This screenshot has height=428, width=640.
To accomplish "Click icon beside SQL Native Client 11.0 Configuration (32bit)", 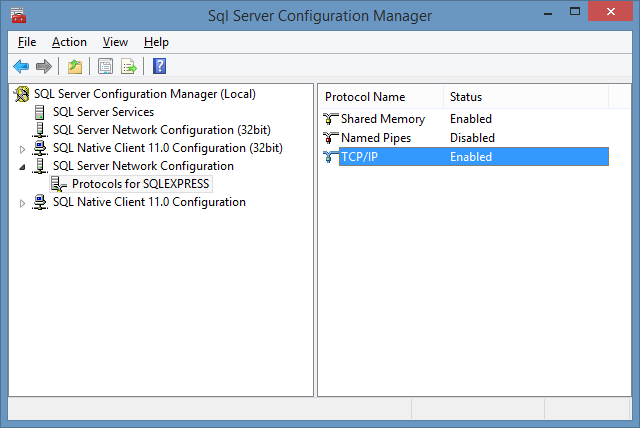I will coord(40,148).
